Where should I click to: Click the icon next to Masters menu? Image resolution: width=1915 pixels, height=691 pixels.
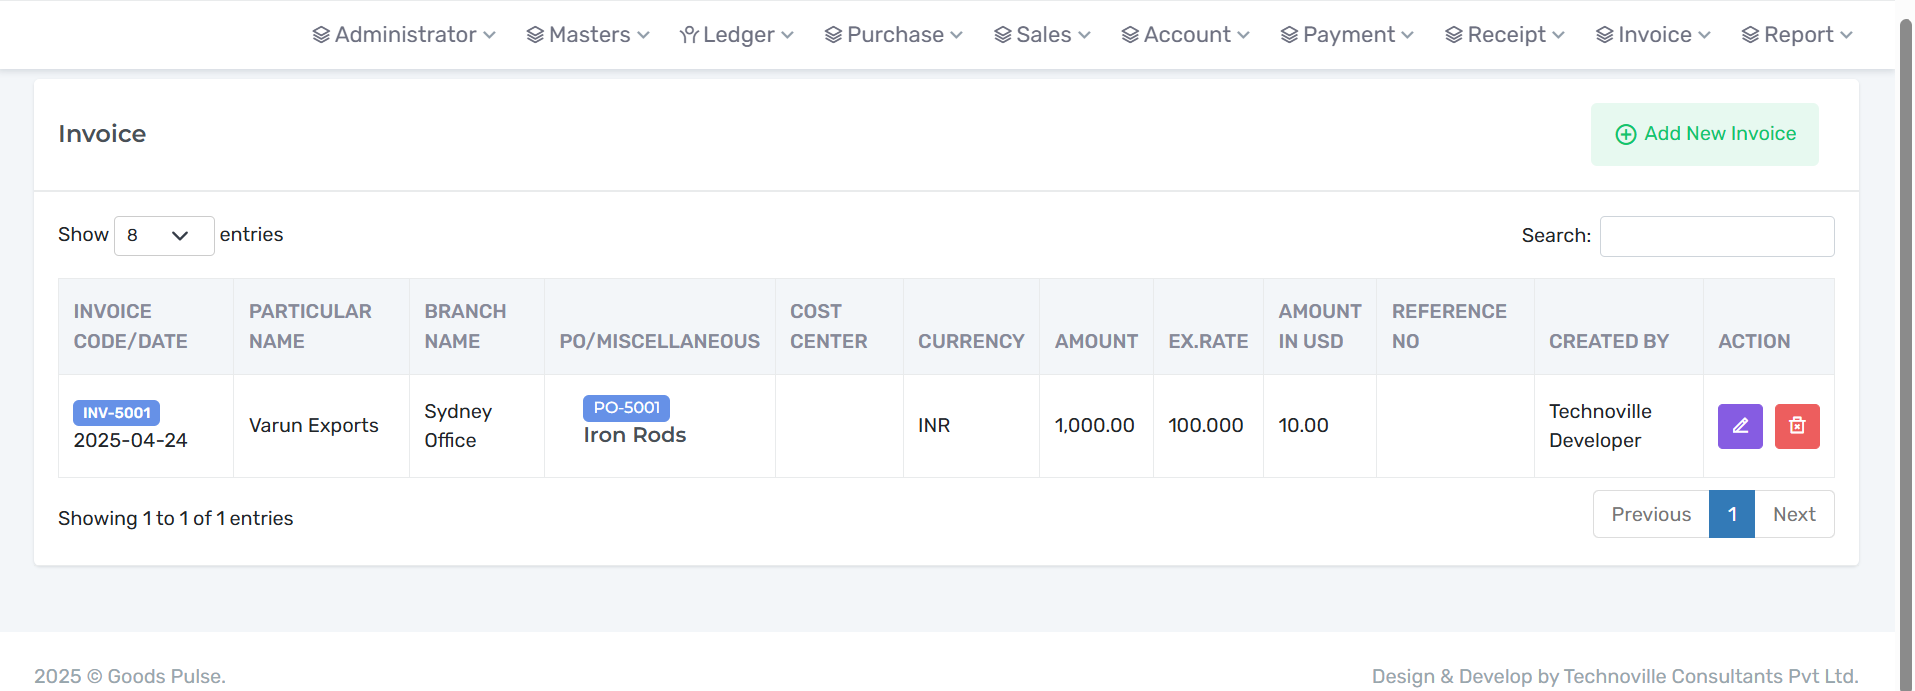tap(533, 34)
